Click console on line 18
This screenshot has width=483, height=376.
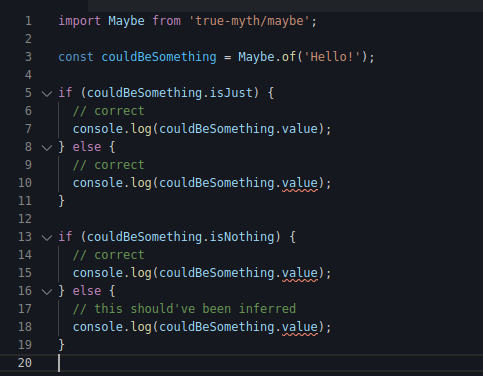(98, 327)
